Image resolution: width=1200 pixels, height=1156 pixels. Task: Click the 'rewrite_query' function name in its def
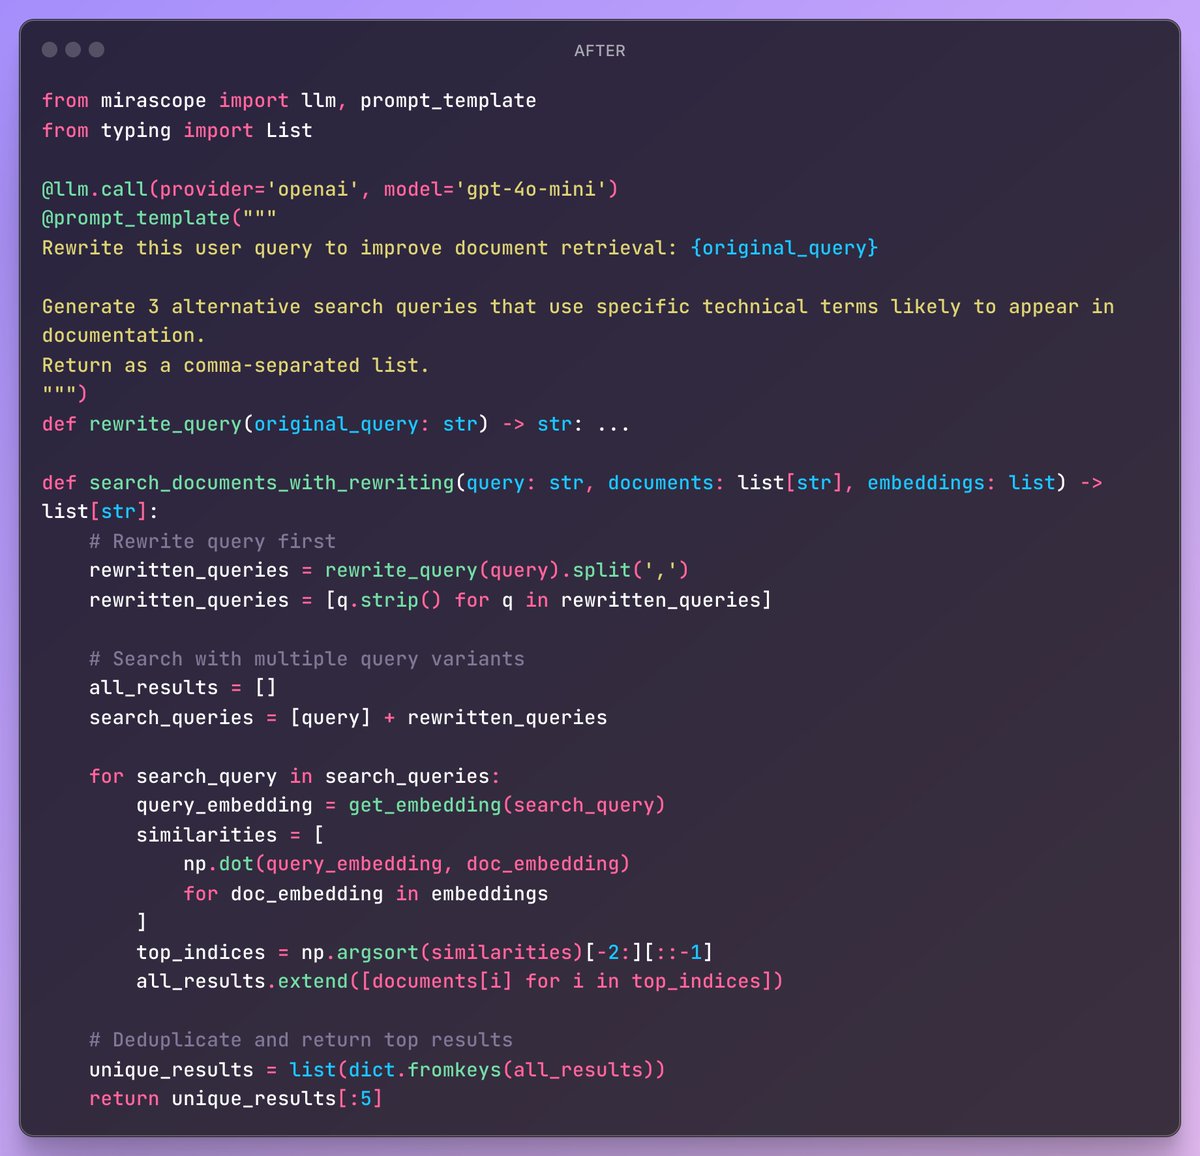point(165,425)
